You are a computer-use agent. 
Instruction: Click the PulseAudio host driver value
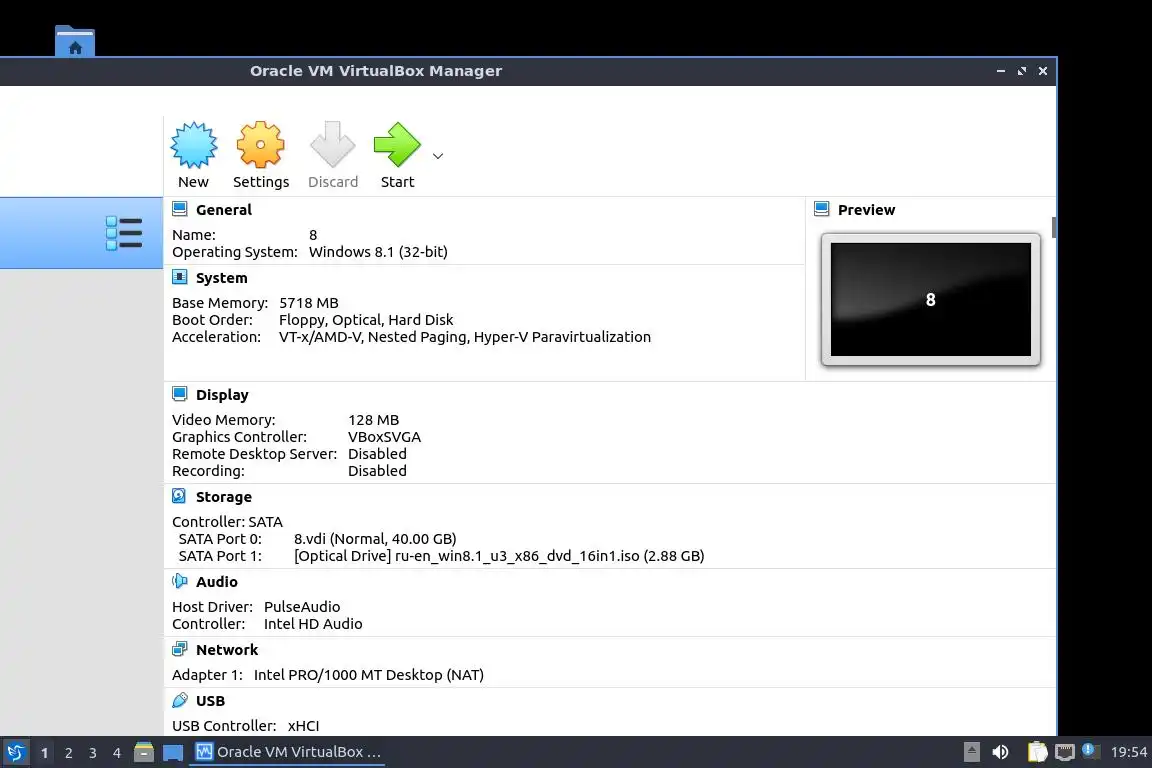click(302, 607)
